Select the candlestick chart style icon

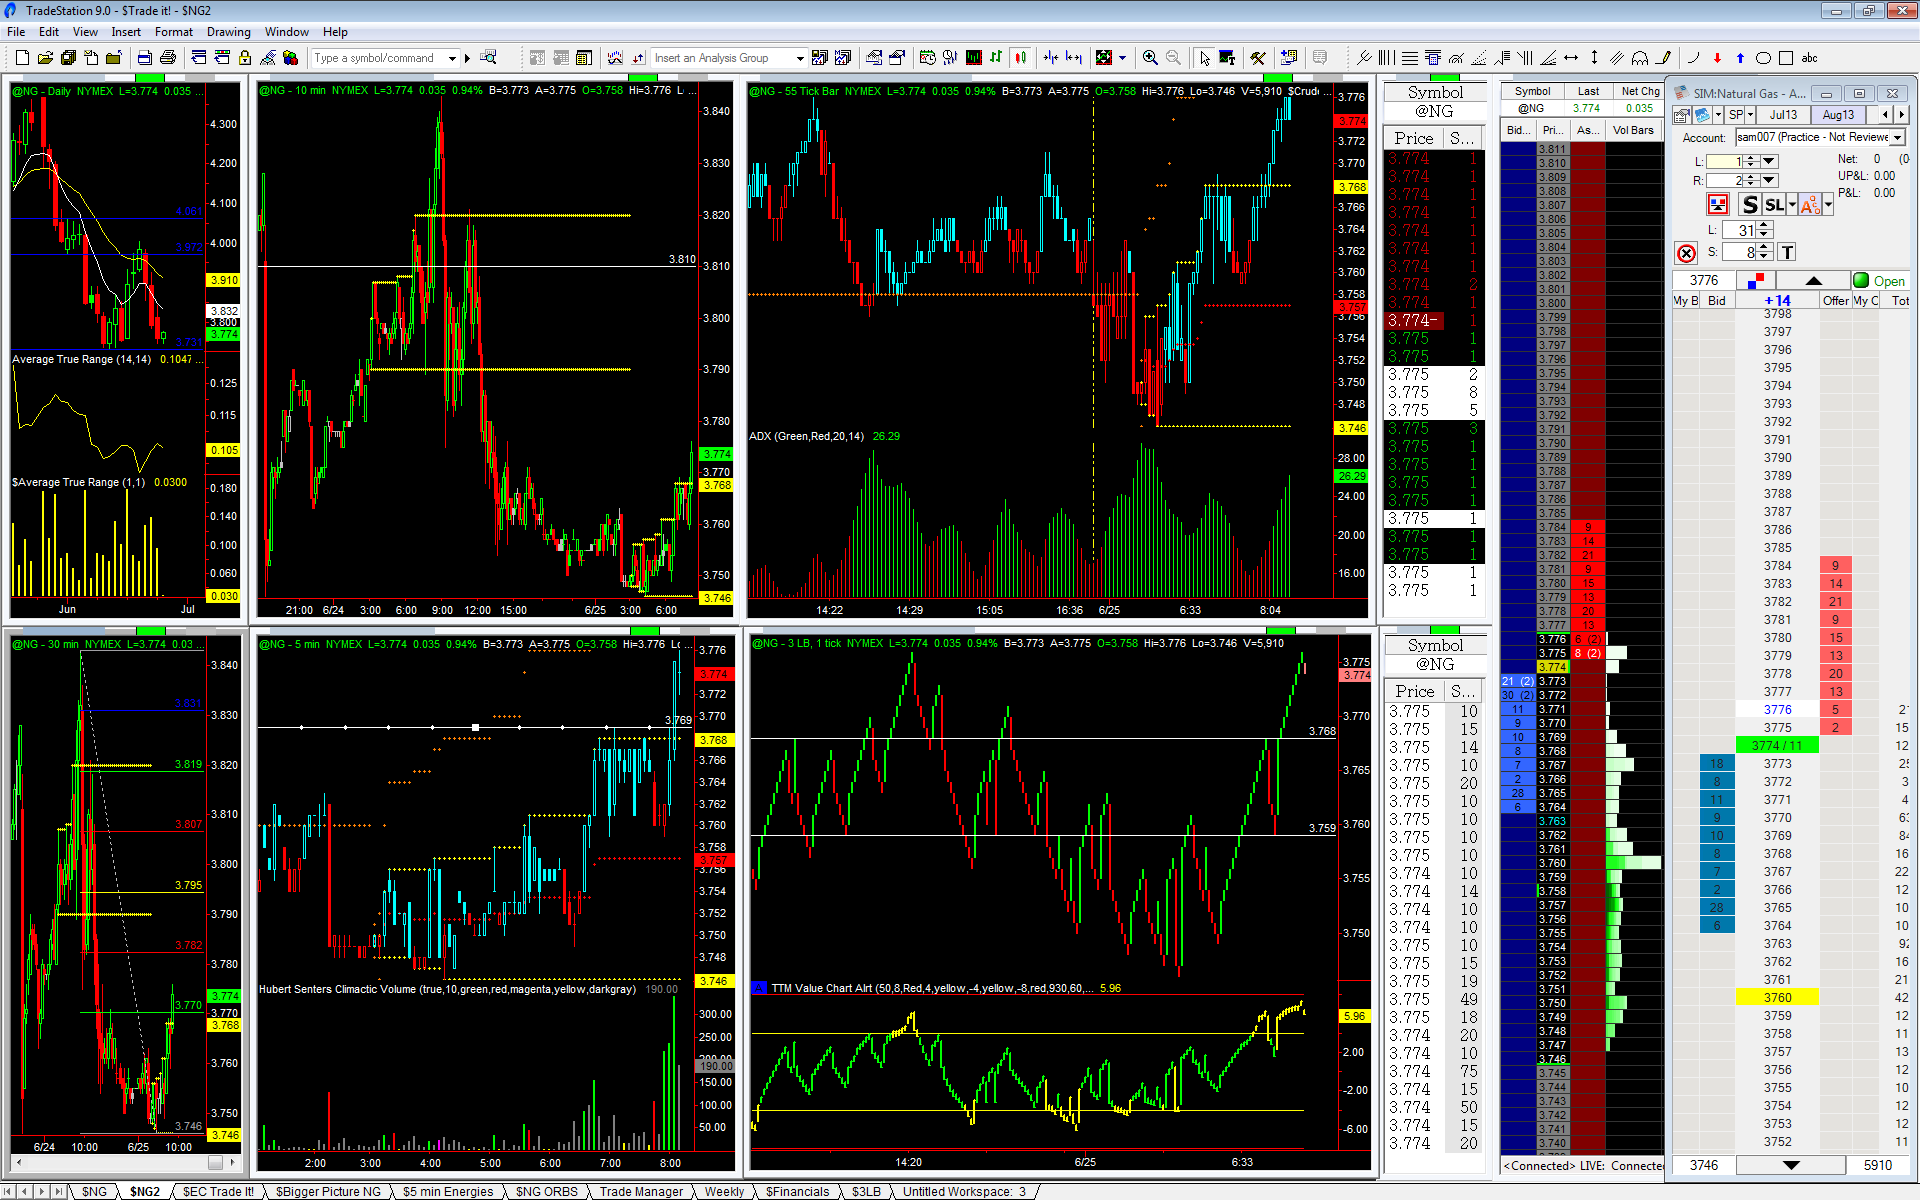click(1020, 58)
